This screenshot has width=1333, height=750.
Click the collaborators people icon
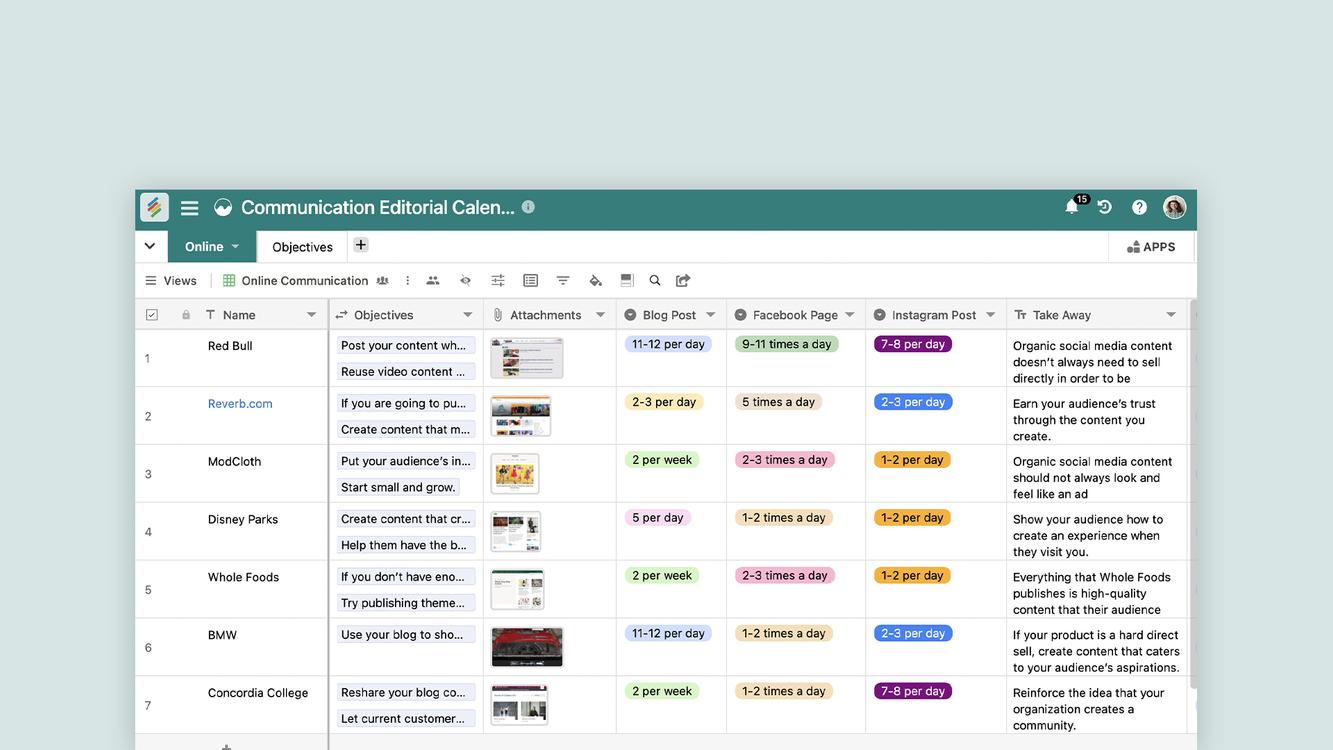433,281
